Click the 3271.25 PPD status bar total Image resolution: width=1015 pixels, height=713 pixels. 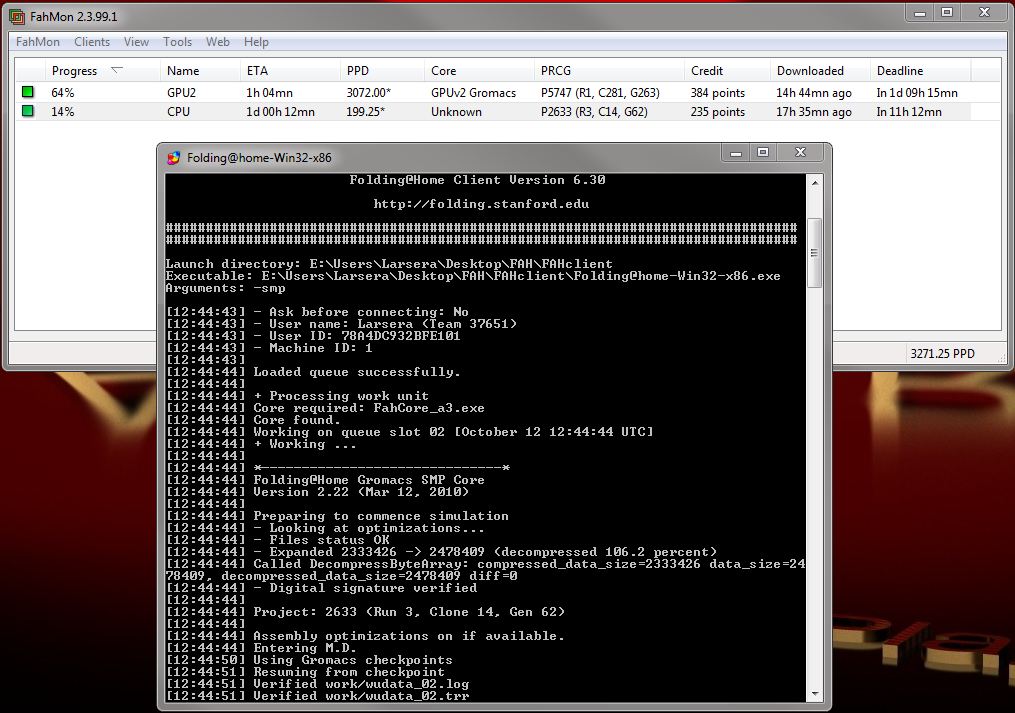(x=942, y=354)
